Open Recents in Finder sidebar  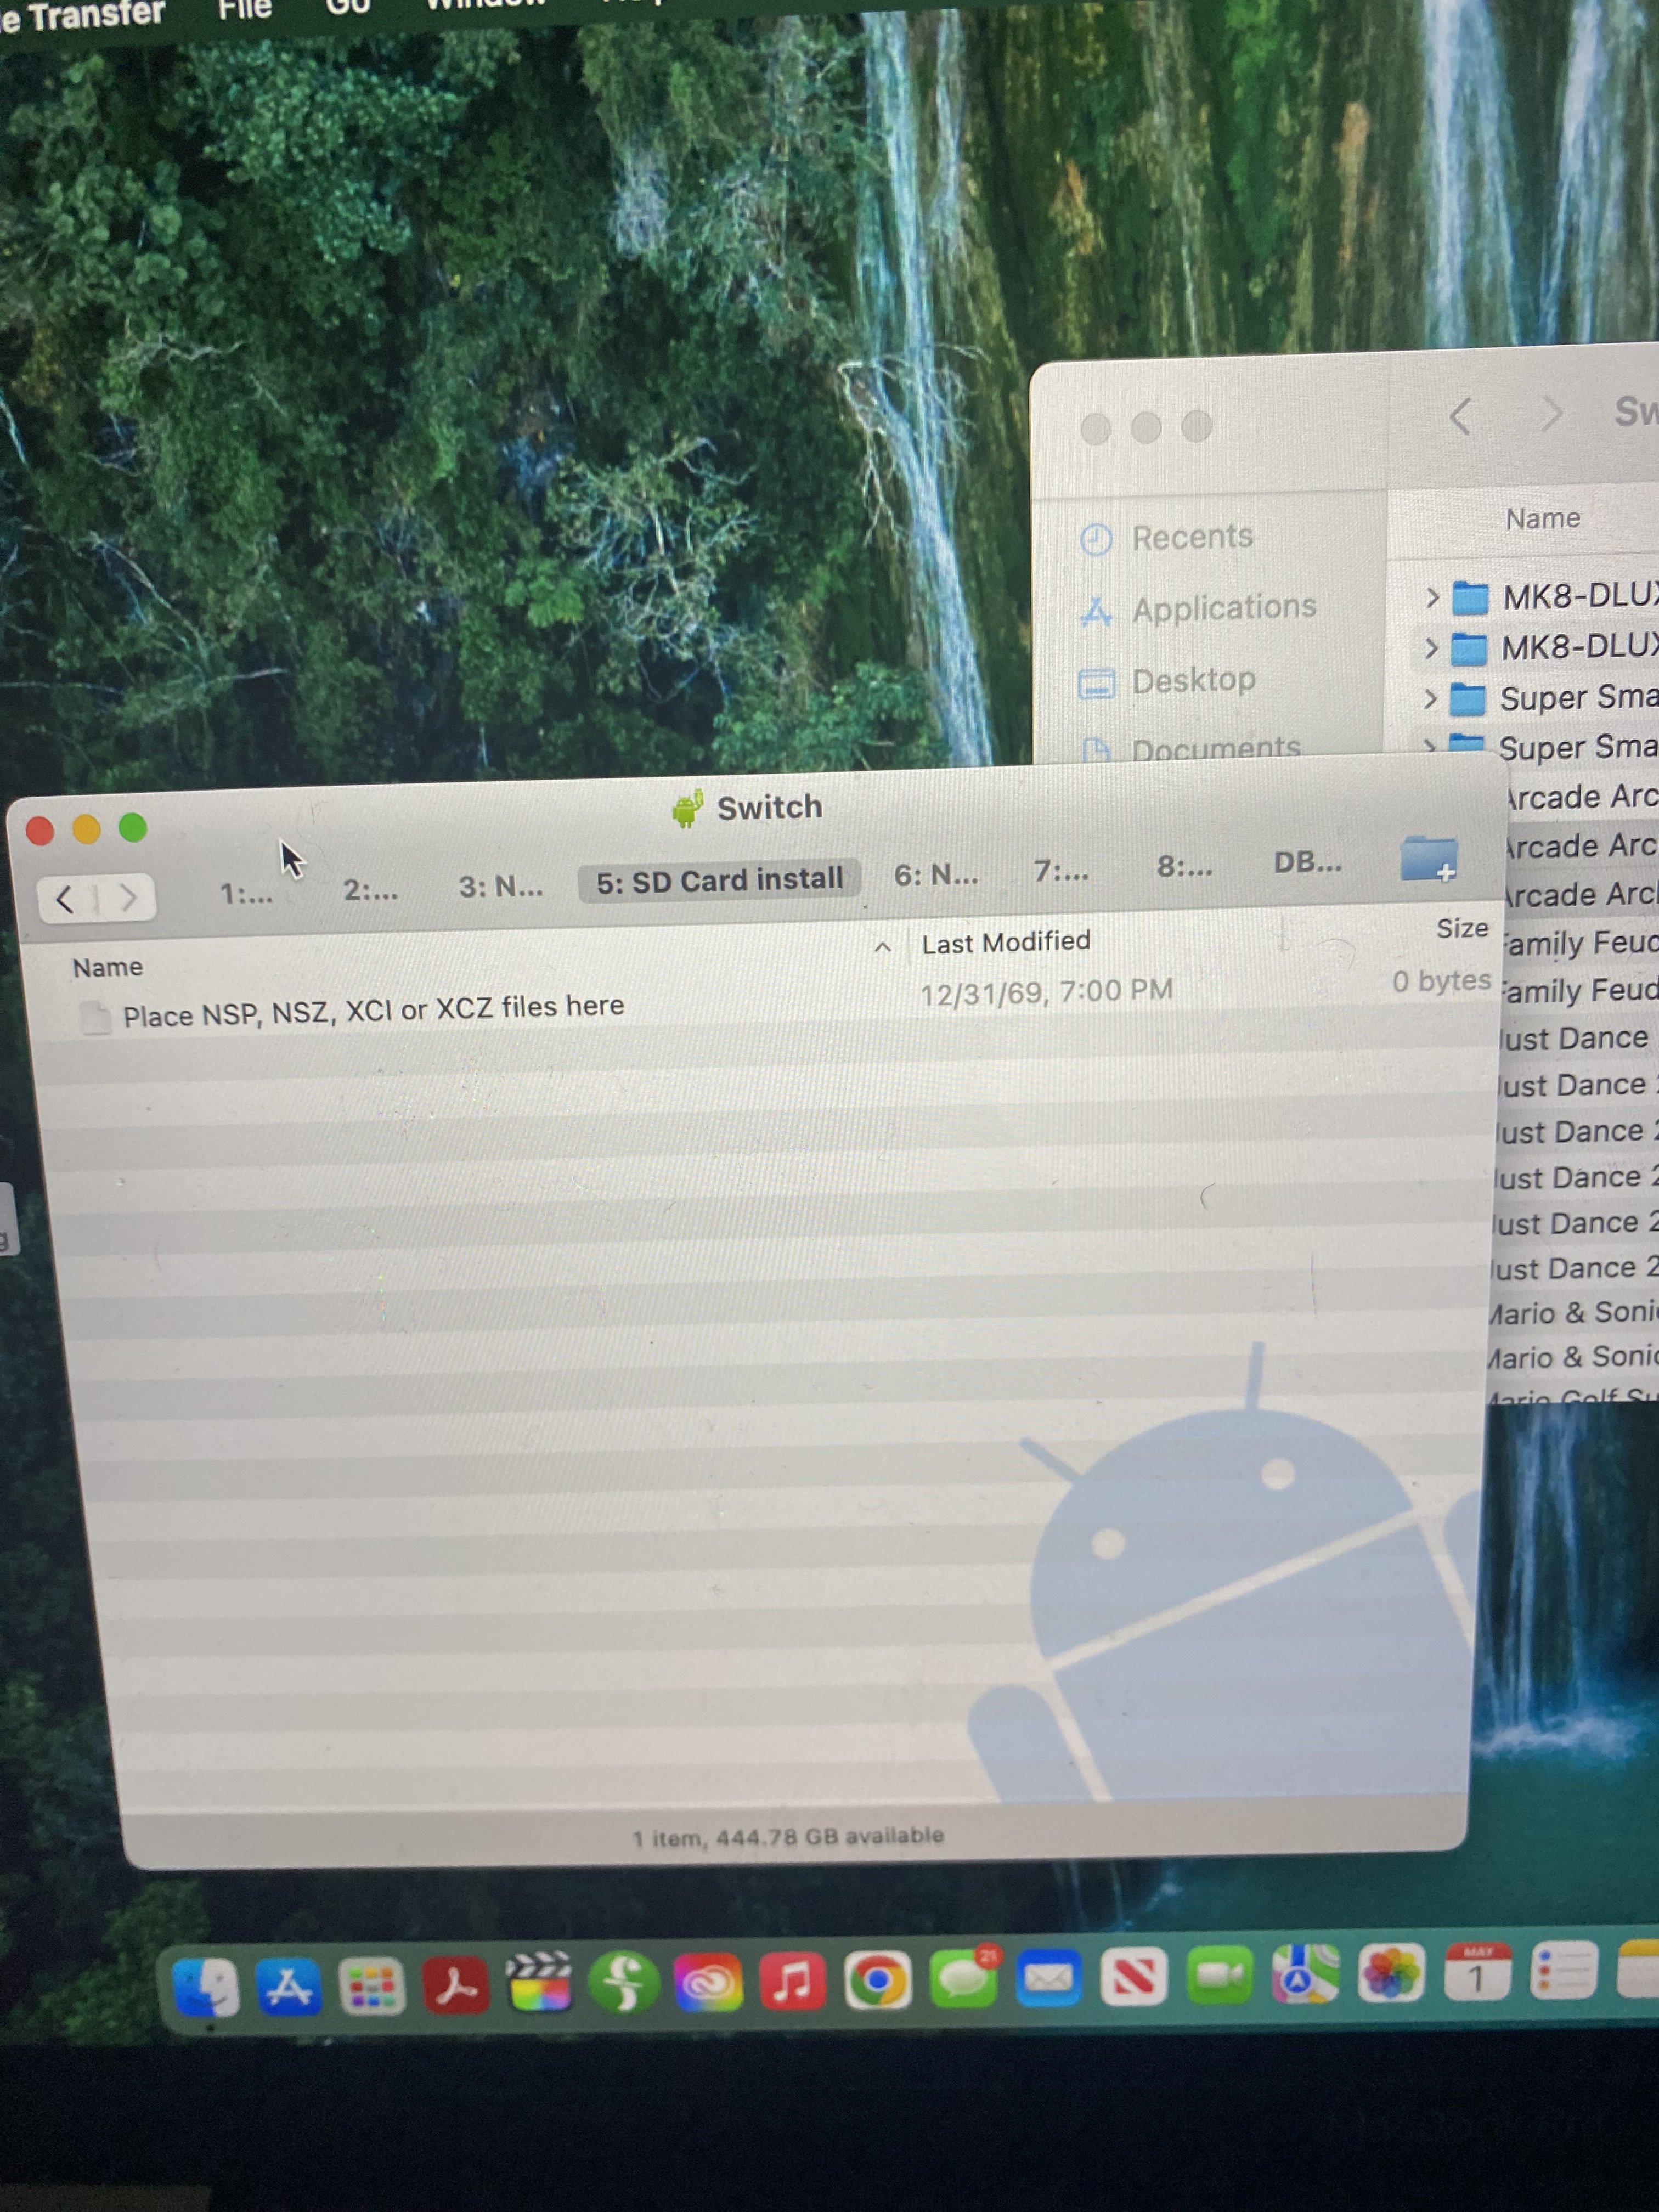(x=1191, y=538)
